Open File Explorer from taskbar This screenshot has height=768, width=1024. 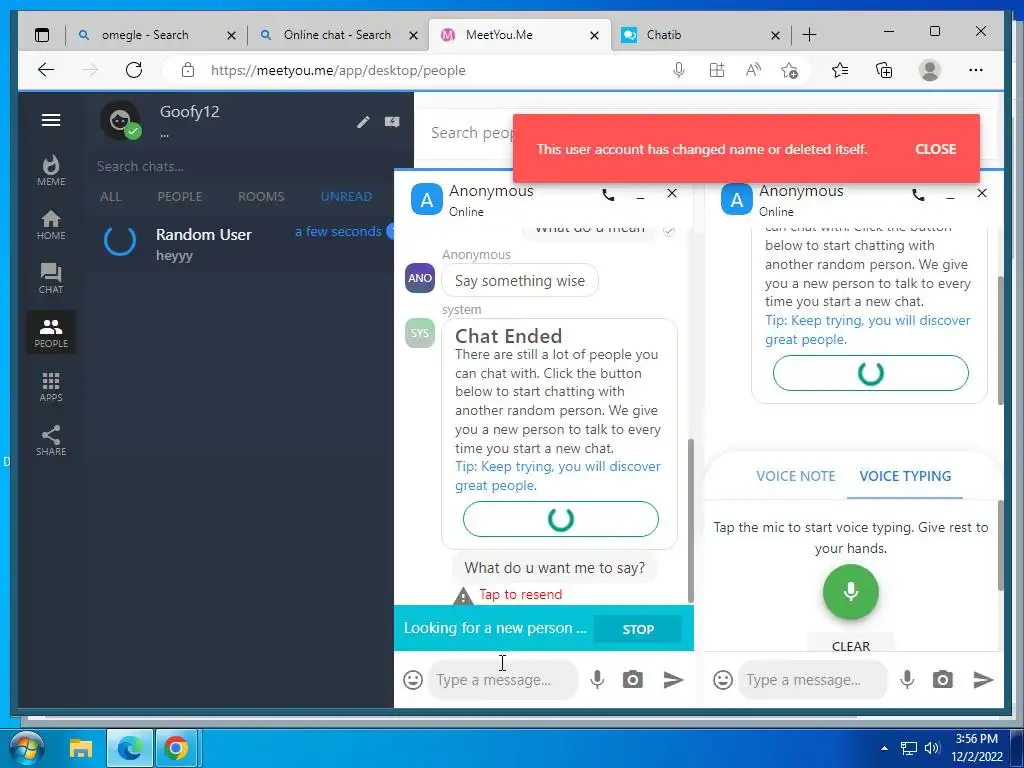point(81,748)
